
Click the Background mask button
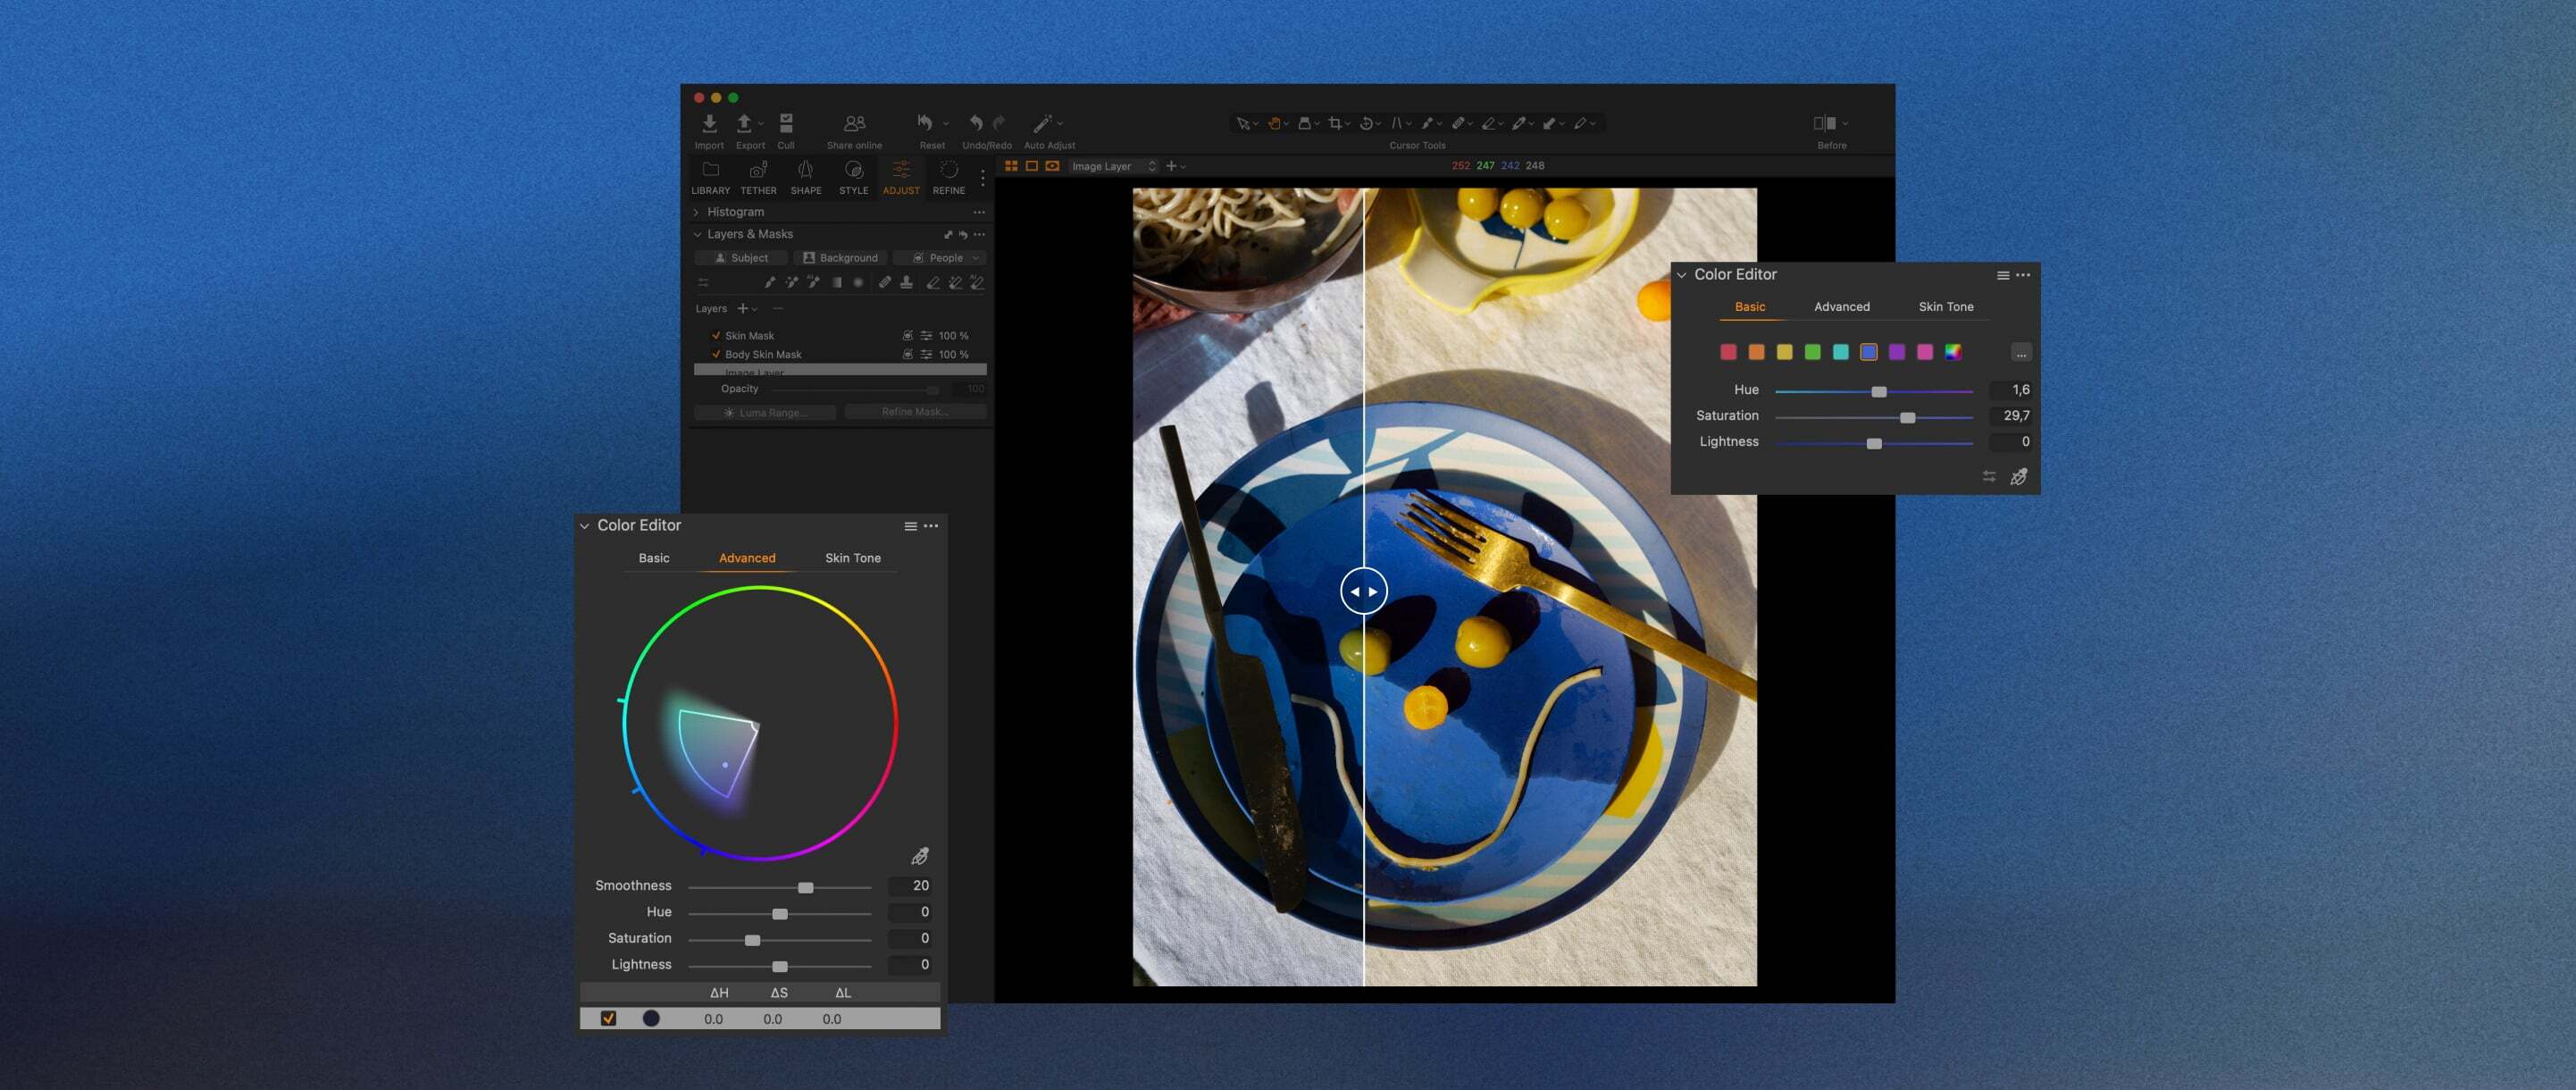pyautogui.click(x=840, y=258)
